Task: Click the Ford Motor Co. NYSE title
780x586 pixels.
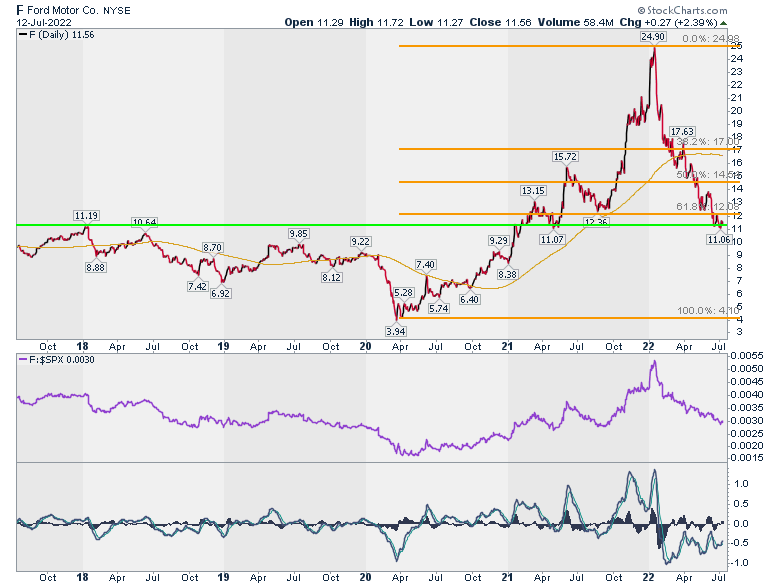Action: (x=74, y=10)
